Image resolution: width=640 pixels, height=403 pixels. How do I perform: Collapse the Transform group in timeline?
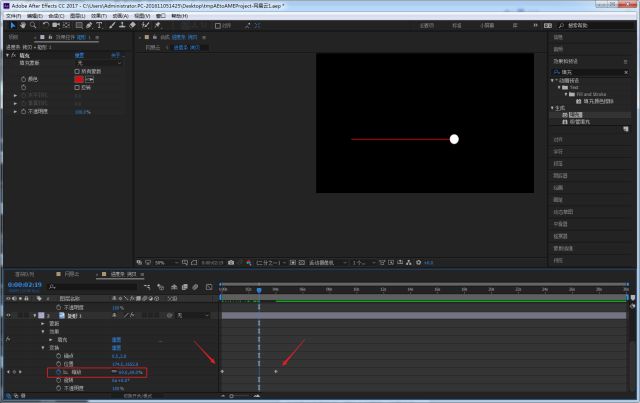pos(43,348)
